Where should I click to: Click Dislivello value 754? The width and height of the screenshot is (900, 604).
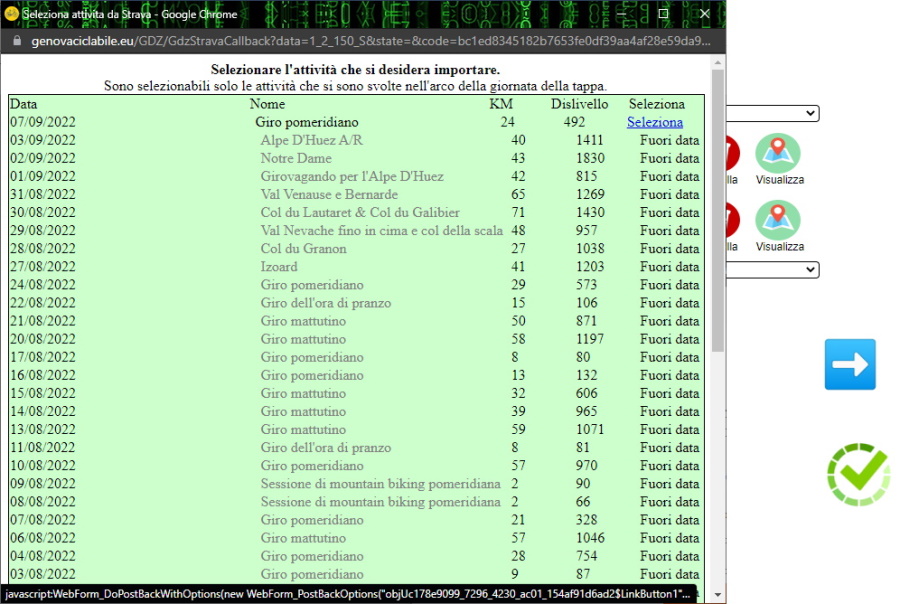[x=587, y=556]
